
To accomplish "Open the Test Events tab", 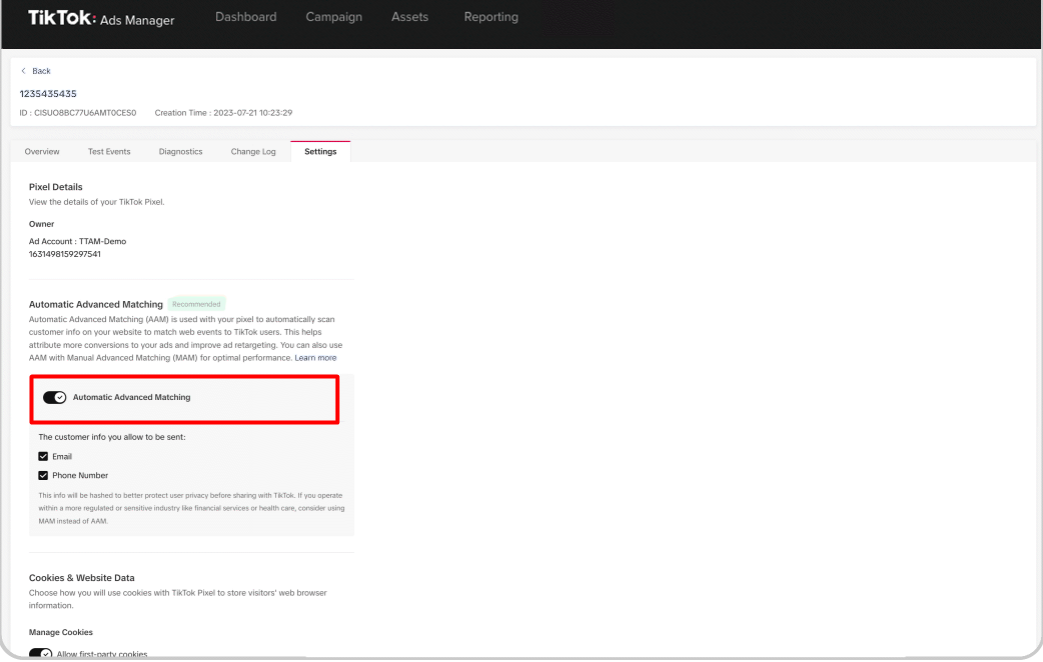I will (x=109, y=152).
